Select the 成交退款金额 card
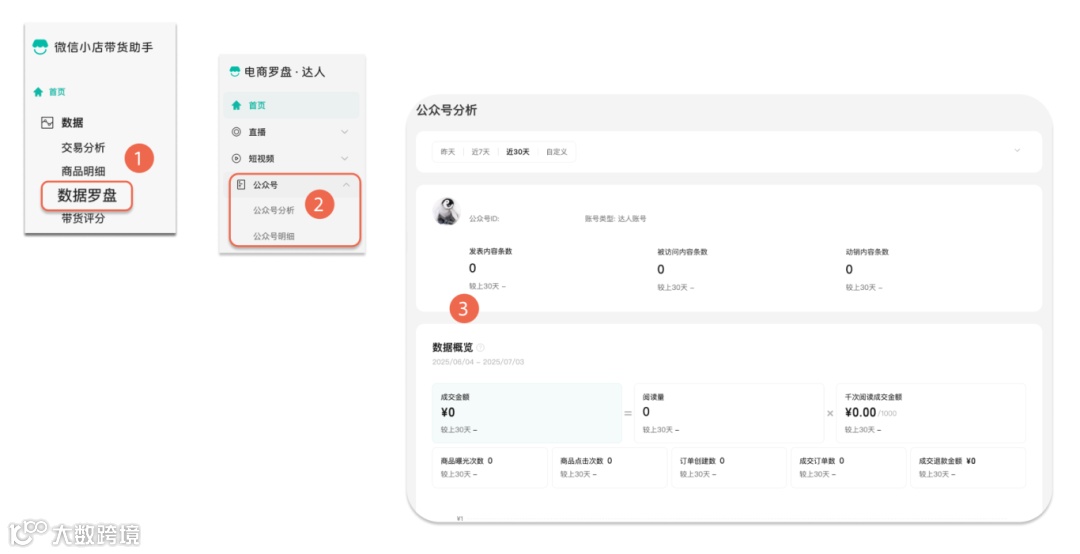 pyautogui.click(x=968, y=467)
